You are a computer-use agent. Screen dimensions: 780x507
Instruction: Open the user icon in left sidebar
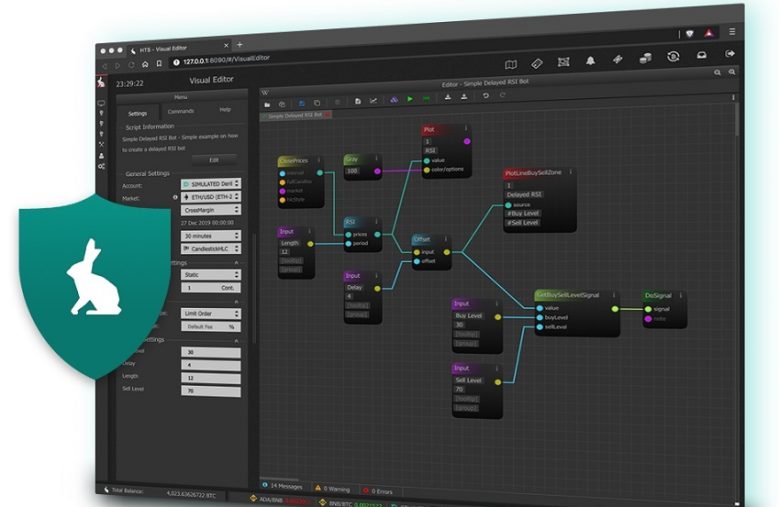(101, 155)
